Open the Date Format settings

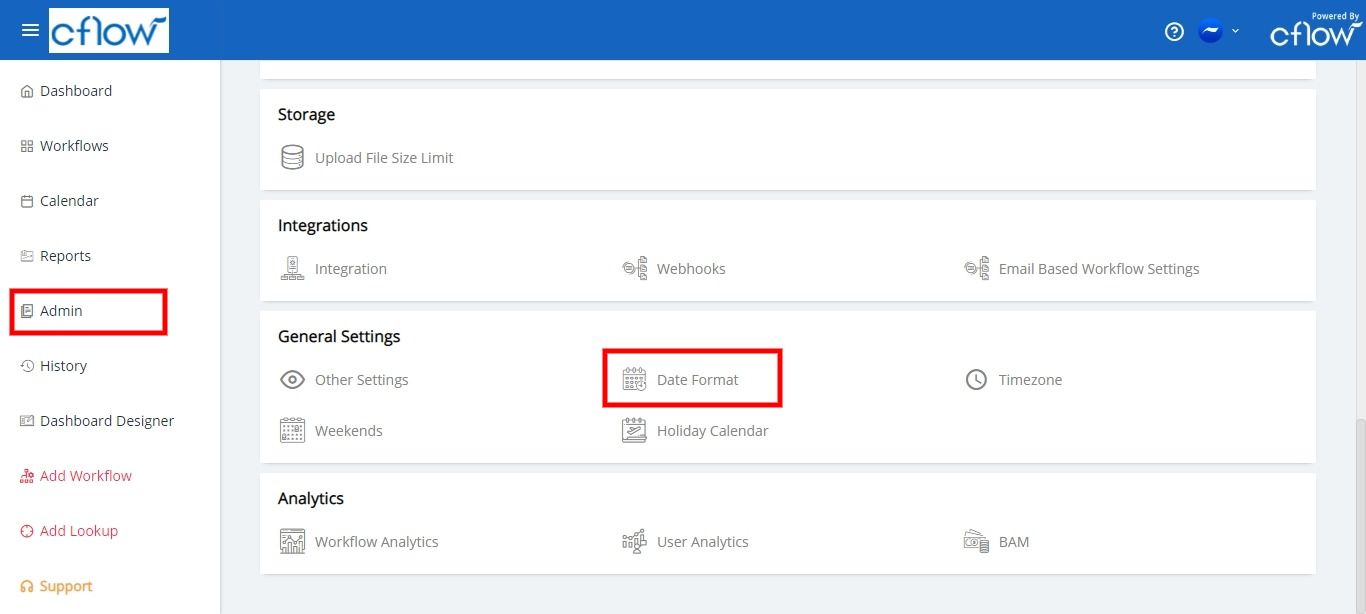click(696, 379)
